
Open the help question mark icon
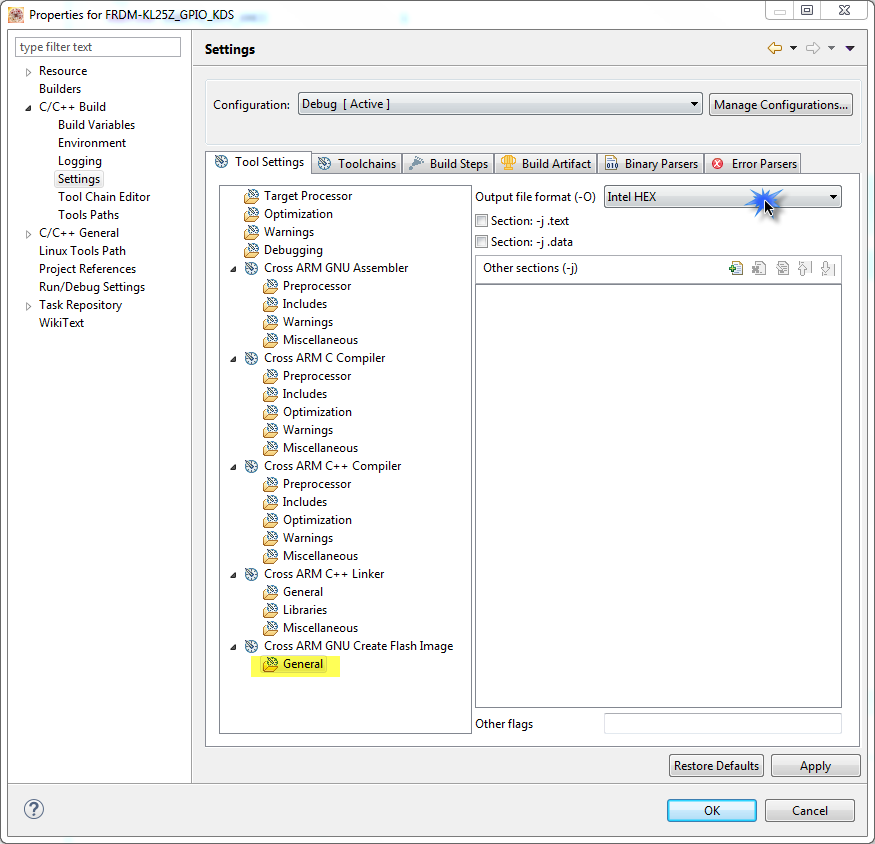[33, 809]
